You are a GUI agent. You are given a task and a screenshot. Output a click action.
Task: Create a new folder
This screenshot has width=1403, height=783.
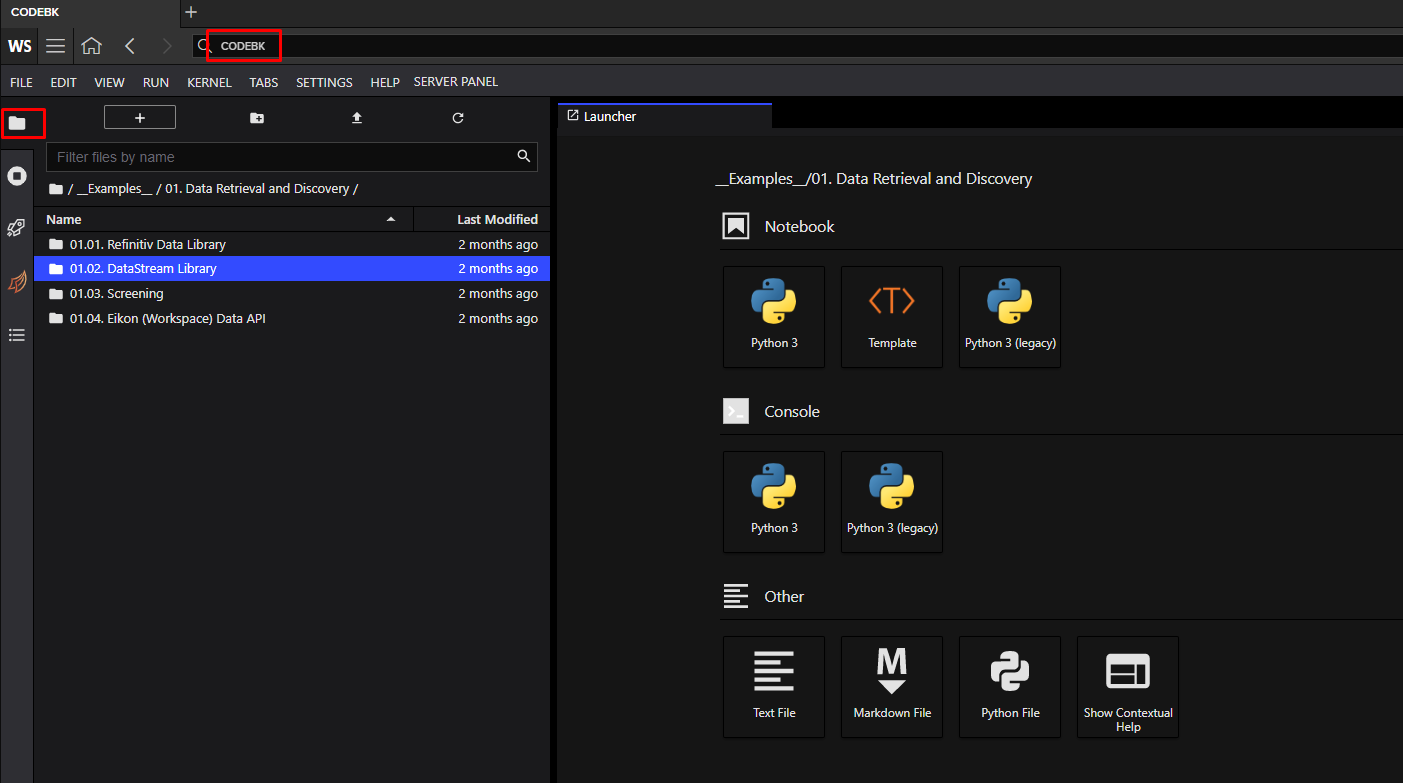257,118
